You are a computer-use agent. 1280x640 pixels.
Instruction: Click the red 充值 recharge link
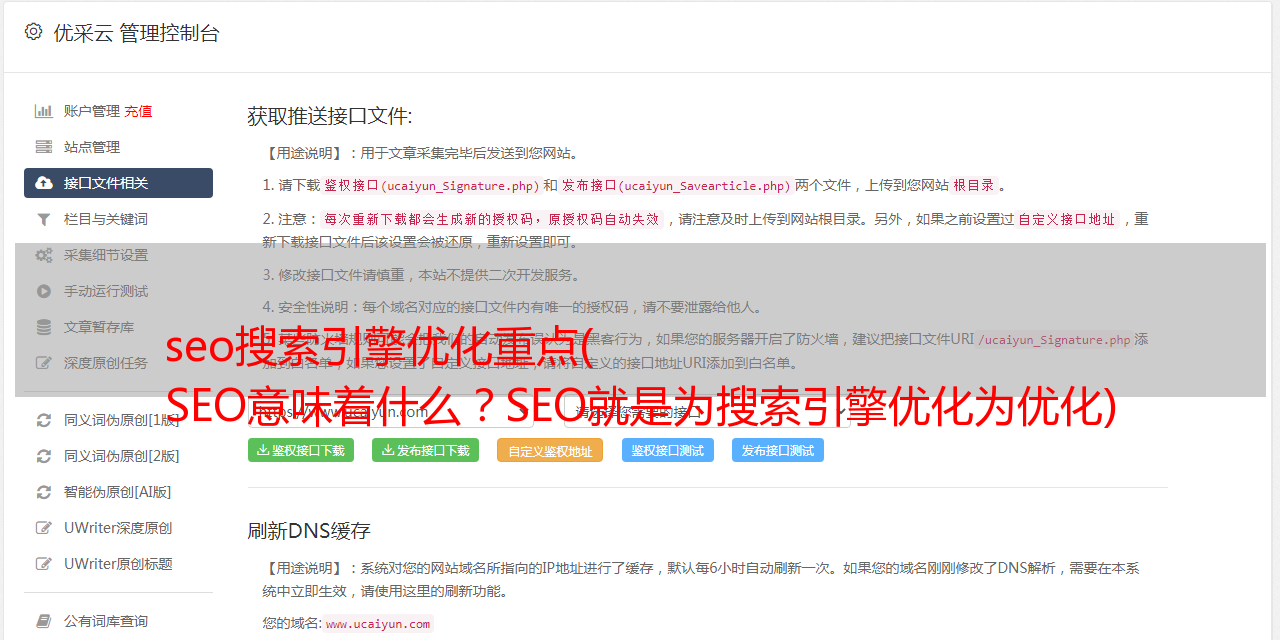(138, 111)
